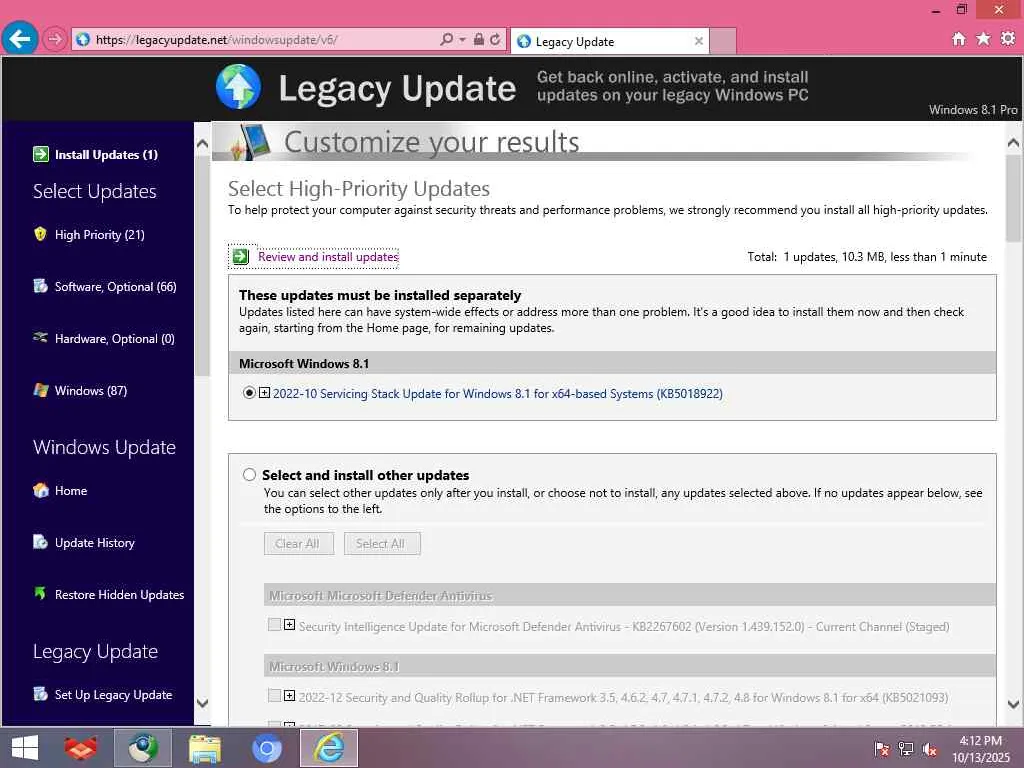The image size is (1024, 768).
Task: Click the green Install Updates arrow icon
Action: coord(40,154)
